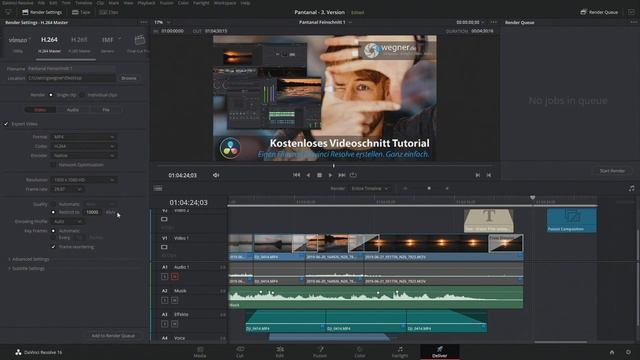640x360 pixels.
Task: Switch to Audio settings tab
Action: point(73,110)
